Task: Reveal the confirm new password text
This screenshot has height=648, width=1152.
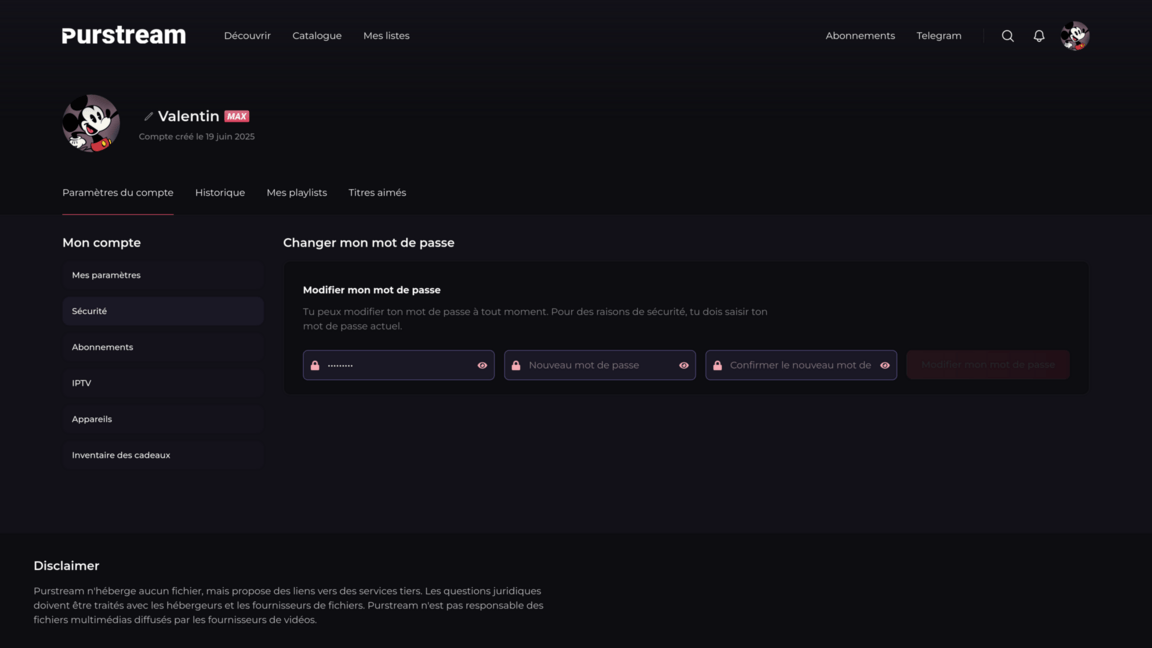Action: click(885, 365)
